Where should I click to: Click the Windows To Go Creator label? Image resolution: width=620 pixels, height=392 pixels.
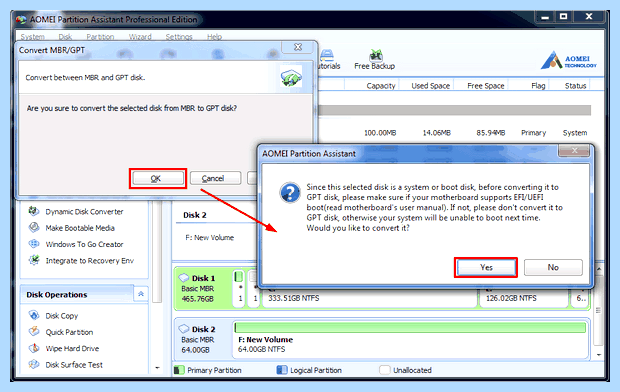(x=84, y=244)
